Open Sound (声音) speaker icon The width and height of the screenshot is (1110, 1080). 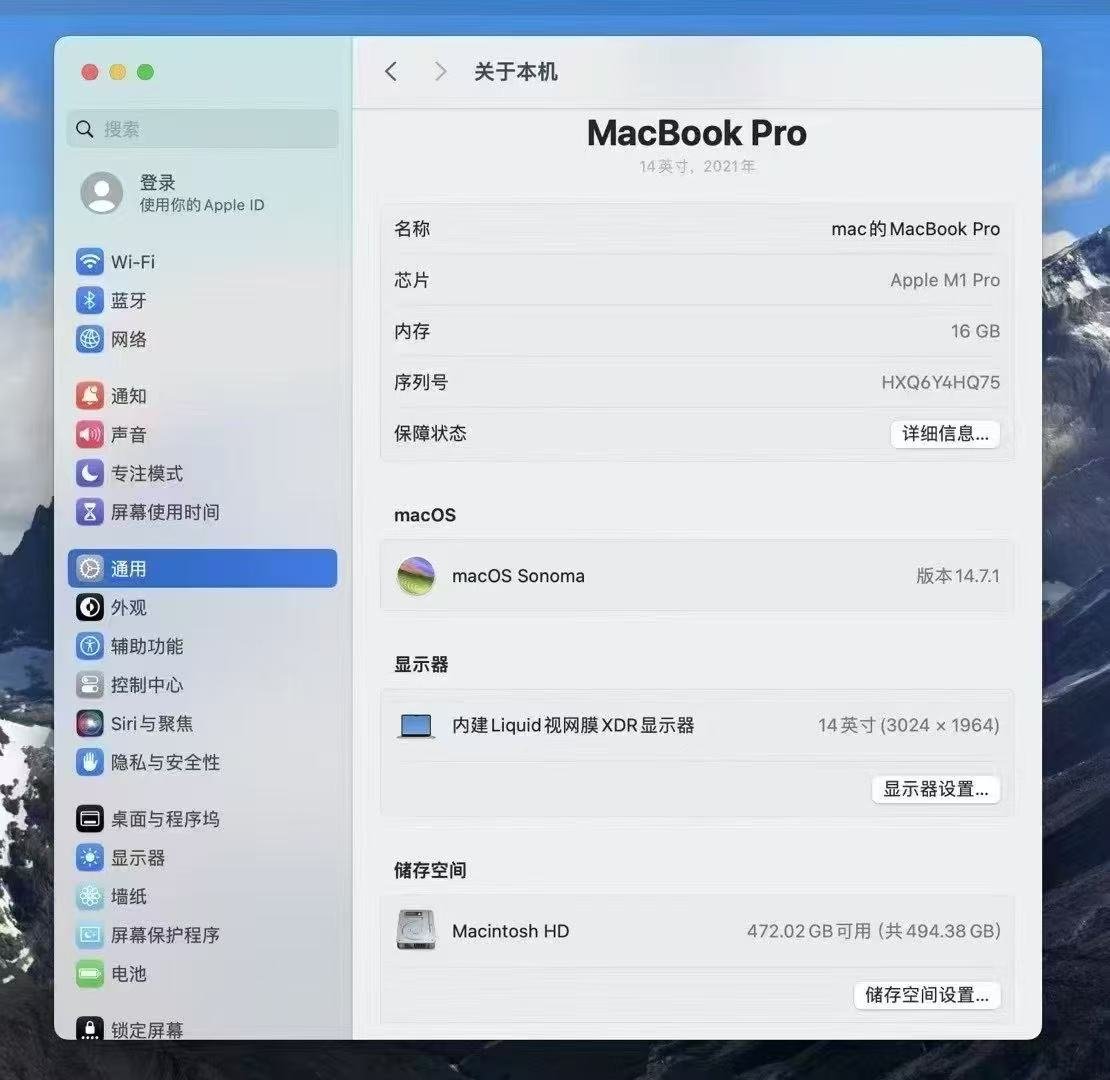click(x=89, y=435)
